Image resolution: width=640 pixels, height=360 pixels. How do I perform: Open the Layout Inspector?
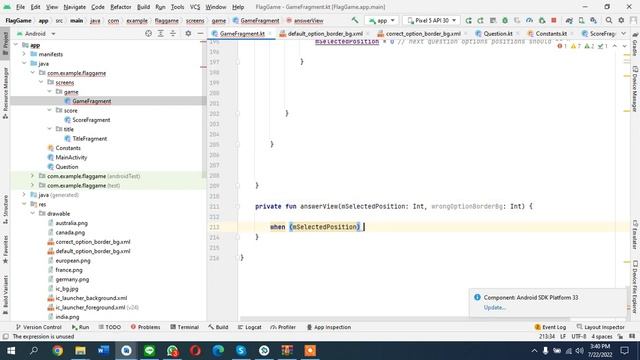(600, 327)
